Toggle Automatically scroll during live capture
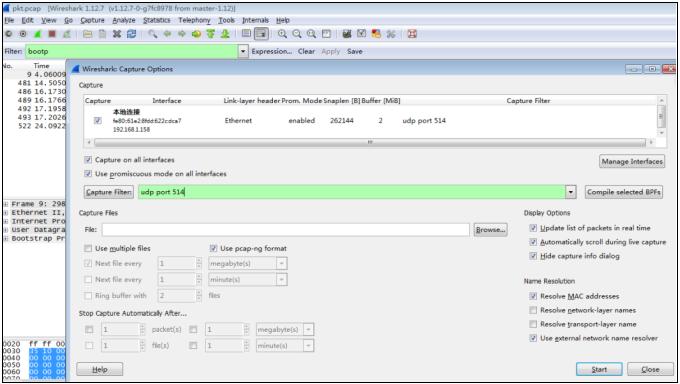 pos(533,242)
